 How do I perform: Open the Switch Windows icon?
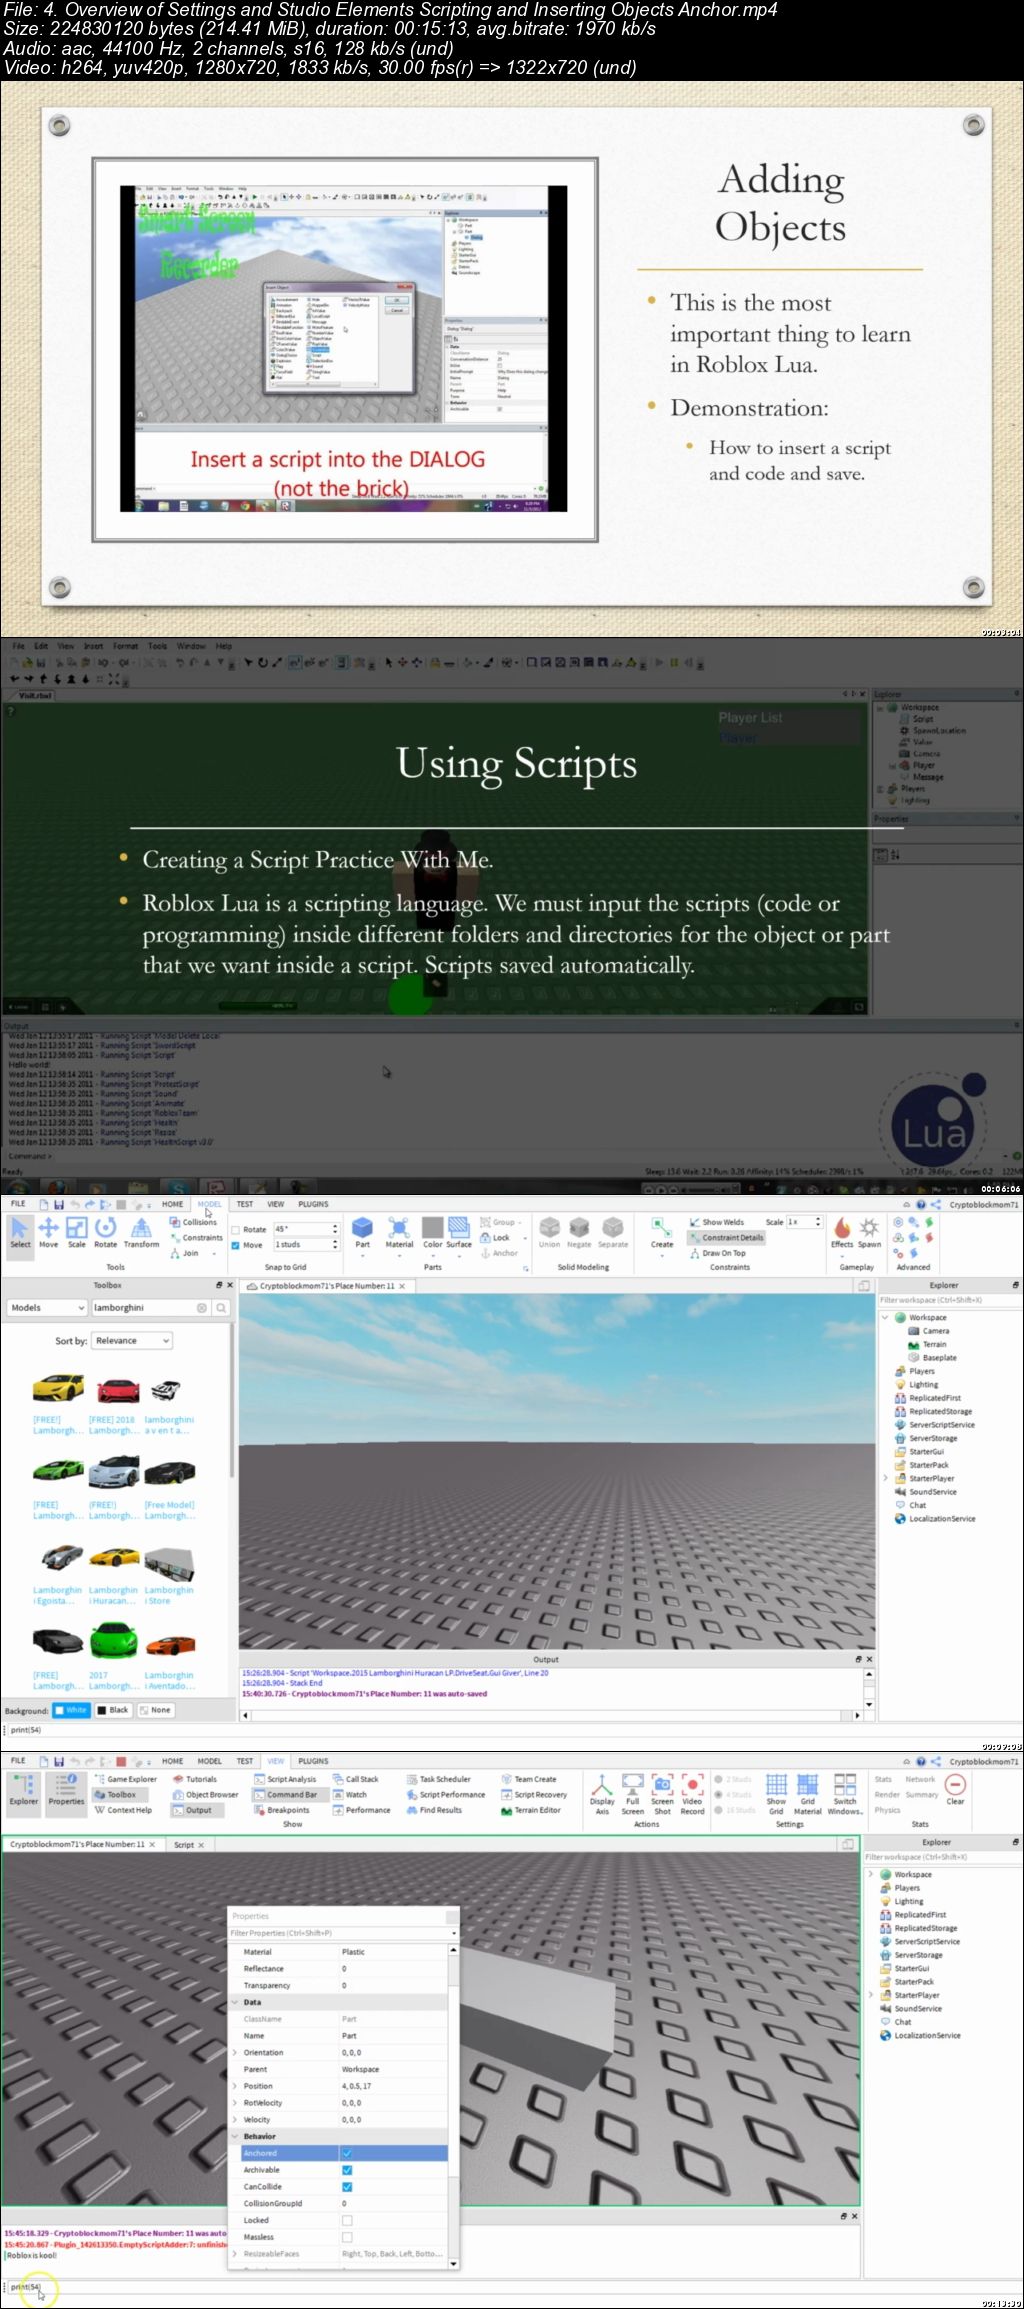coord(845,1794)
